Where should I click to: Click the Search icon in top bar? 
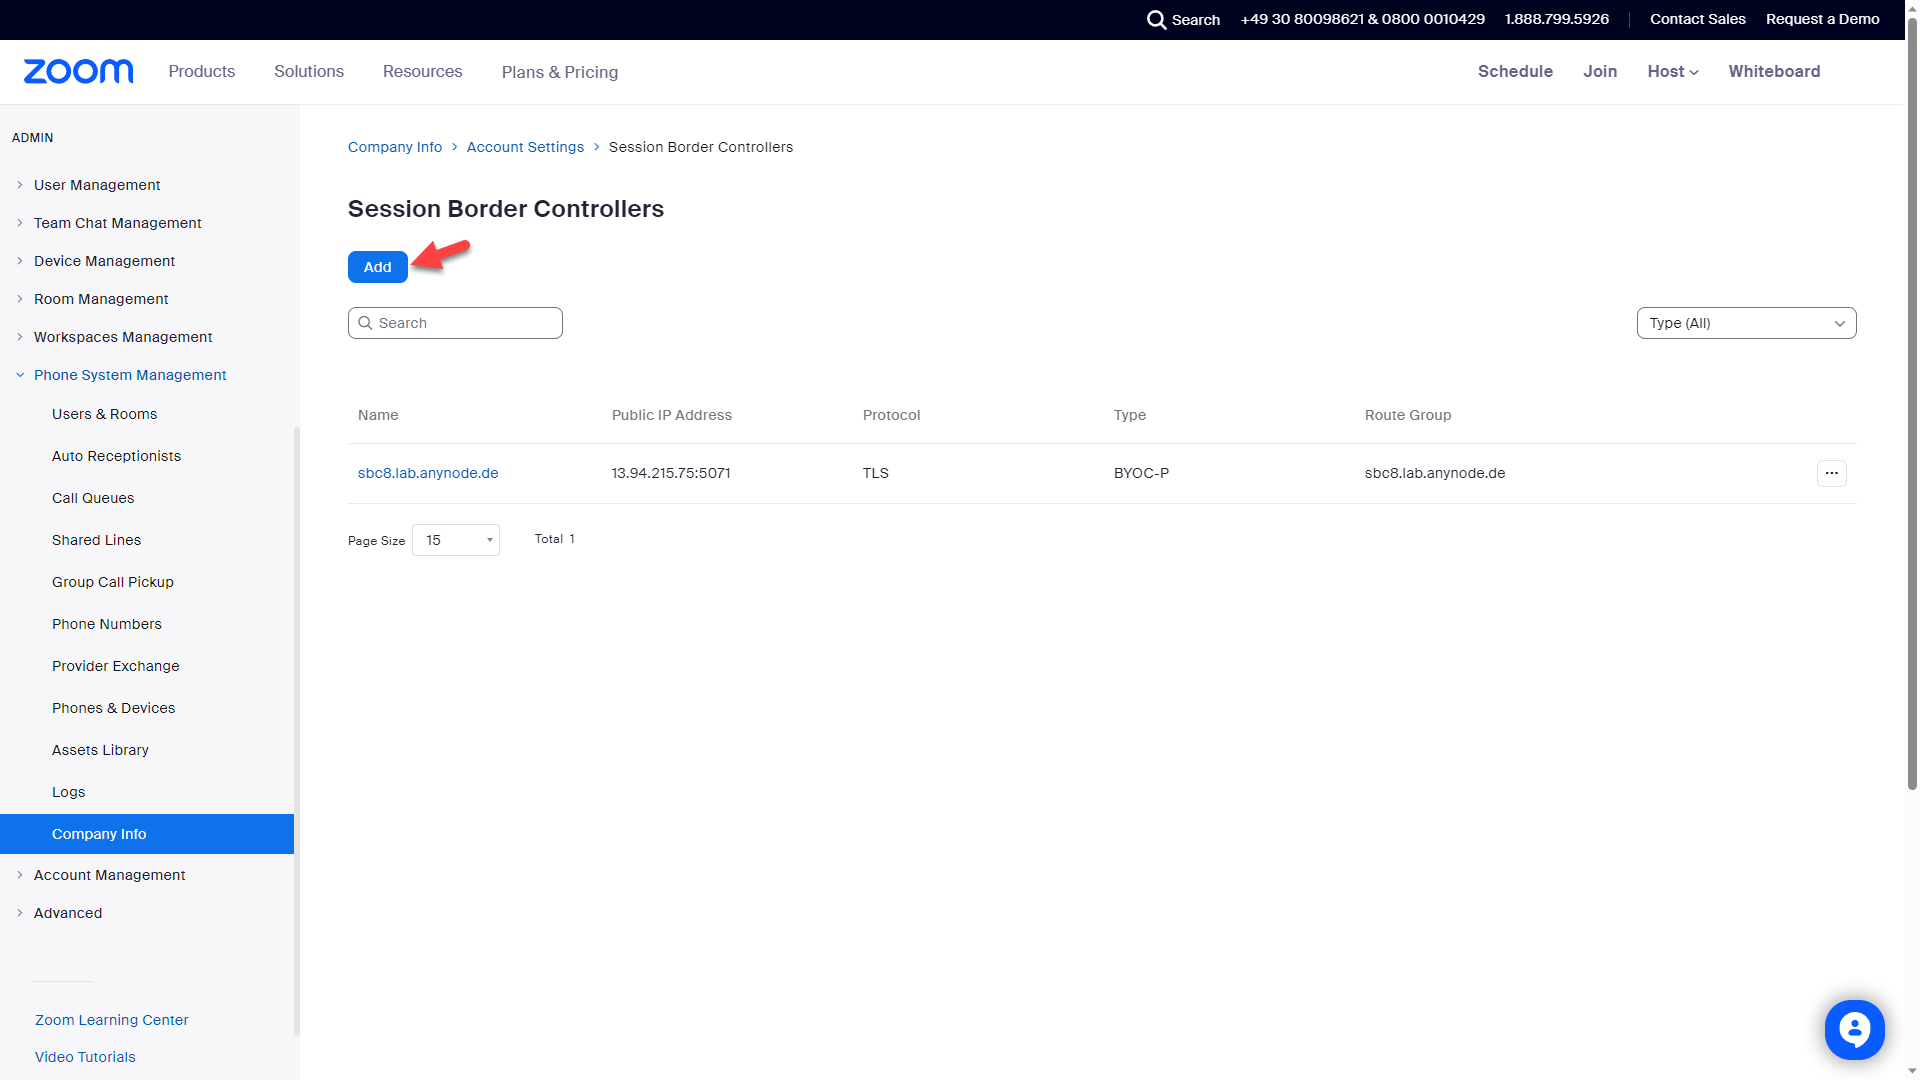click(1156, 20)
